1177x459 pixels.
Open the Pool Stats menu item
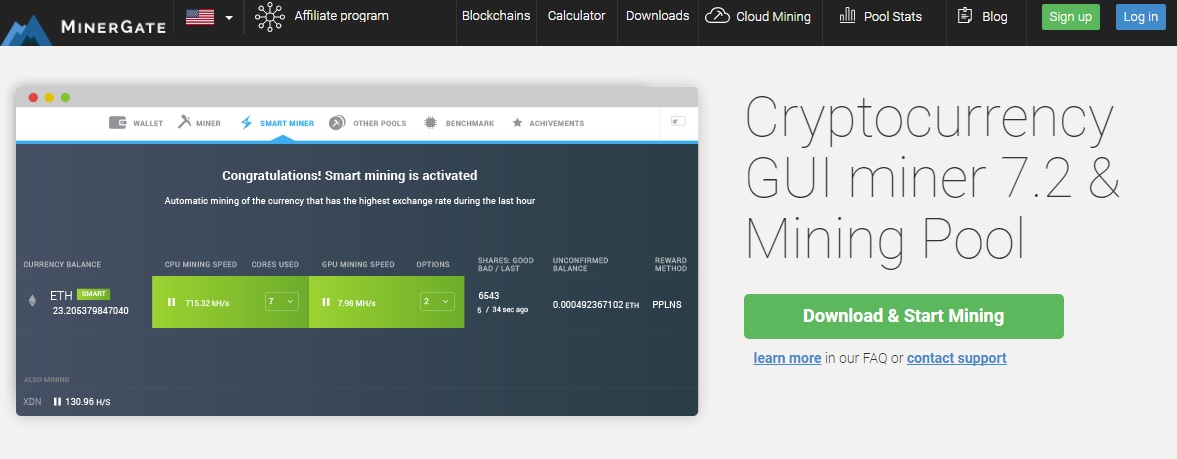pyautogui.click(x=893, y=17)
